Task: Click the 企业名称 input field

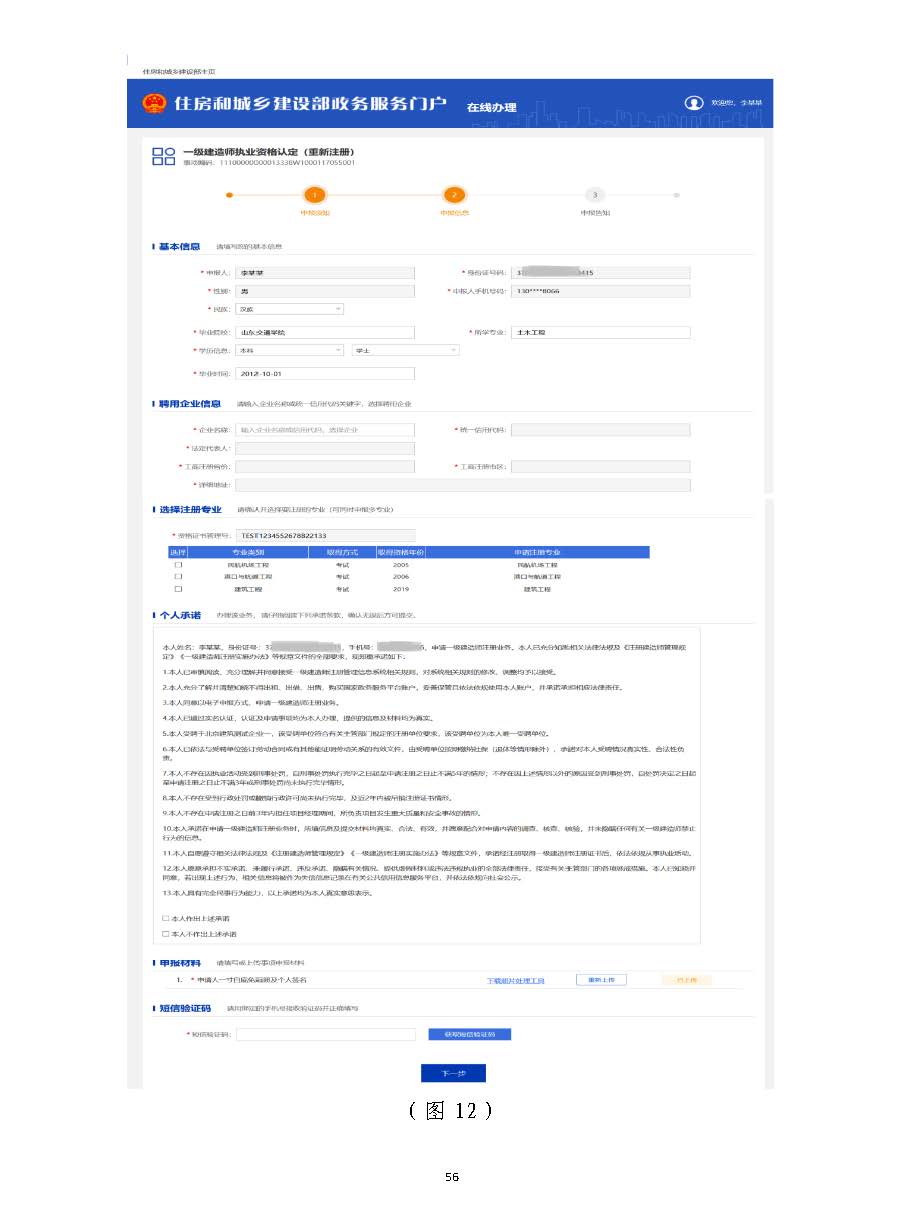Action: pyautogui.click(x=325, y=430)
